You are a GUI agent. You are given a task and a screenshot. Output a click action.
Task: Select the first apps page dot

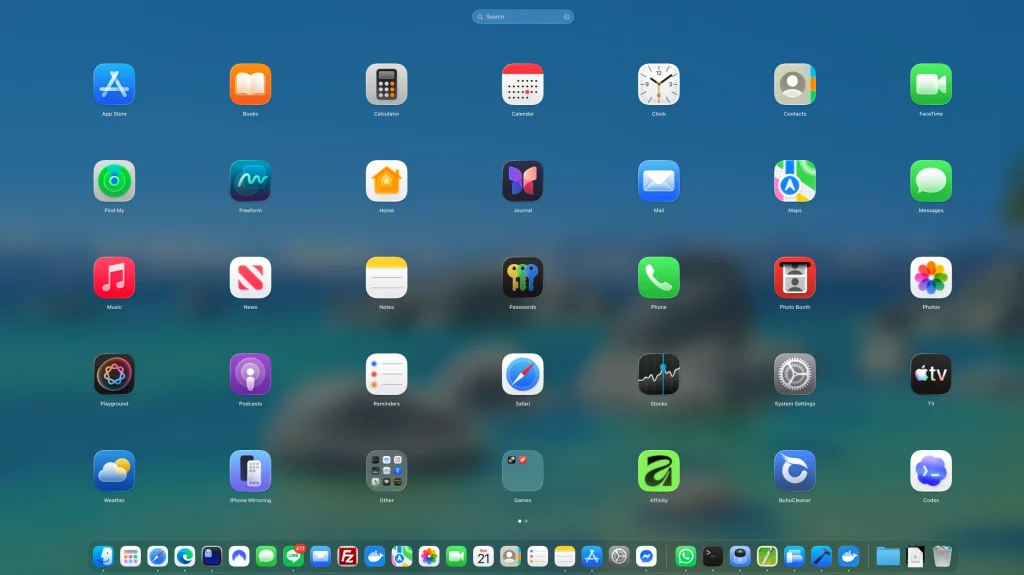tap(520, 521)
